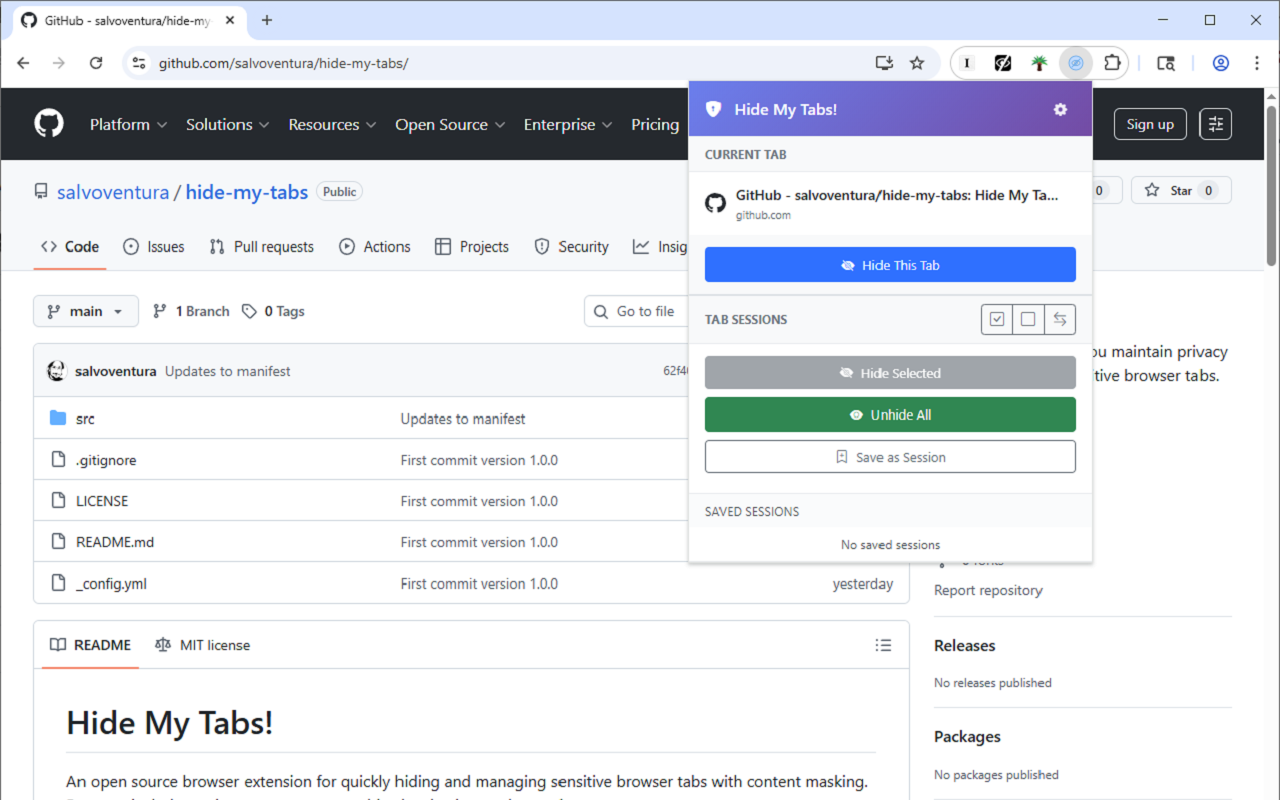Image resolution: width=1280 pixels, height=800 pixels.
Task: Click the Sign up button
Action: [1150, 124]
